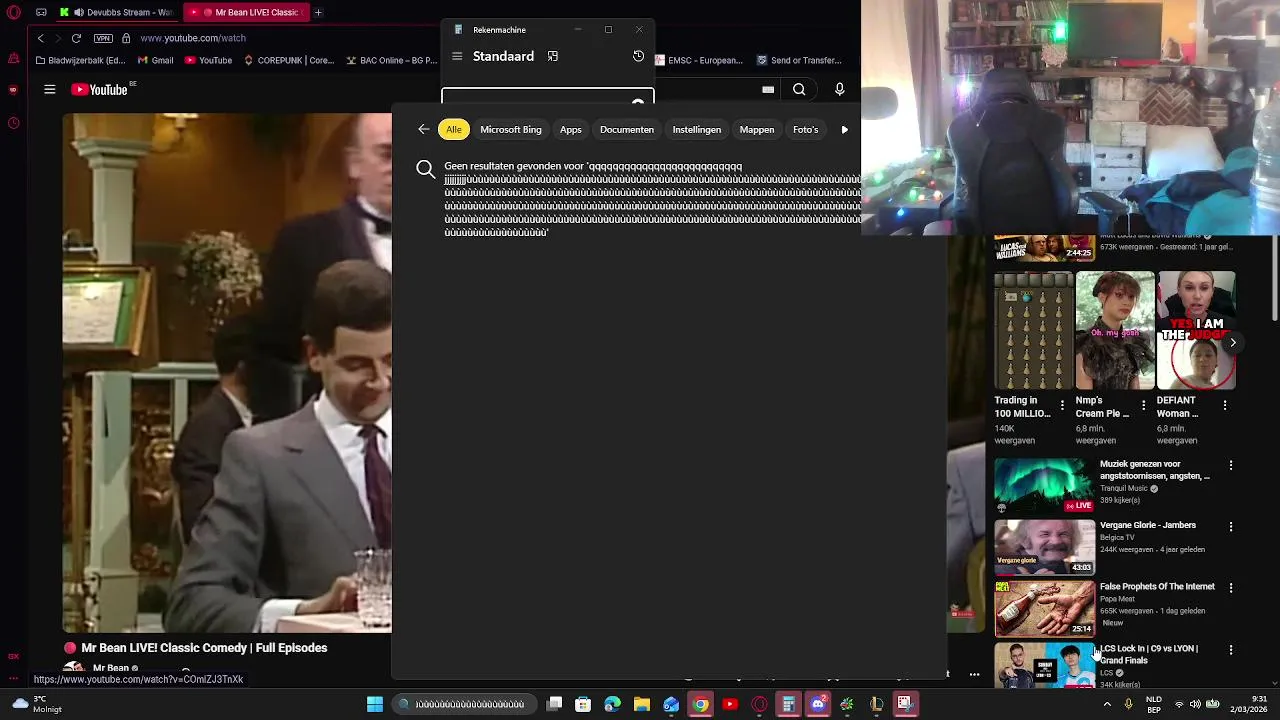This screenshot has height=720, width=1280.
Task: Open volume control in system tray
Action: coord(1195,704)
